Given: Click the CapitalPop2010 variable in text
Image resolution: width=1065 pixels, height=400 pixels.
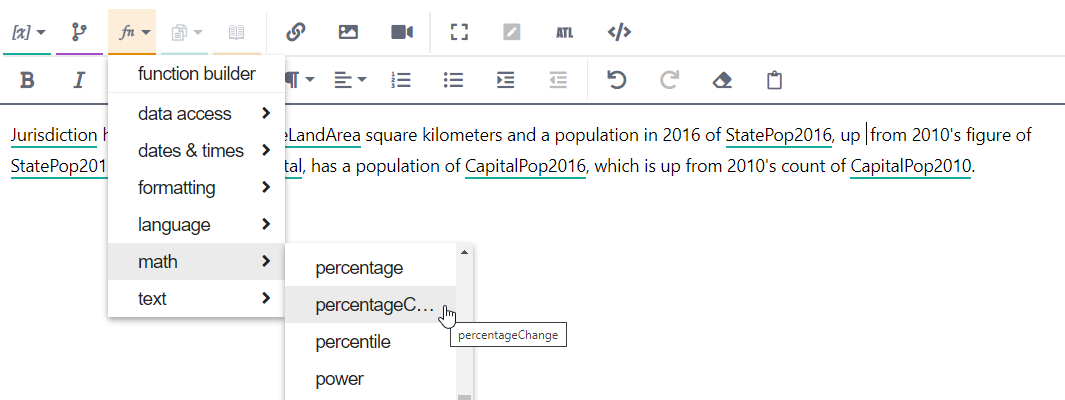Looking at the screenshot, I should (910, 165).
